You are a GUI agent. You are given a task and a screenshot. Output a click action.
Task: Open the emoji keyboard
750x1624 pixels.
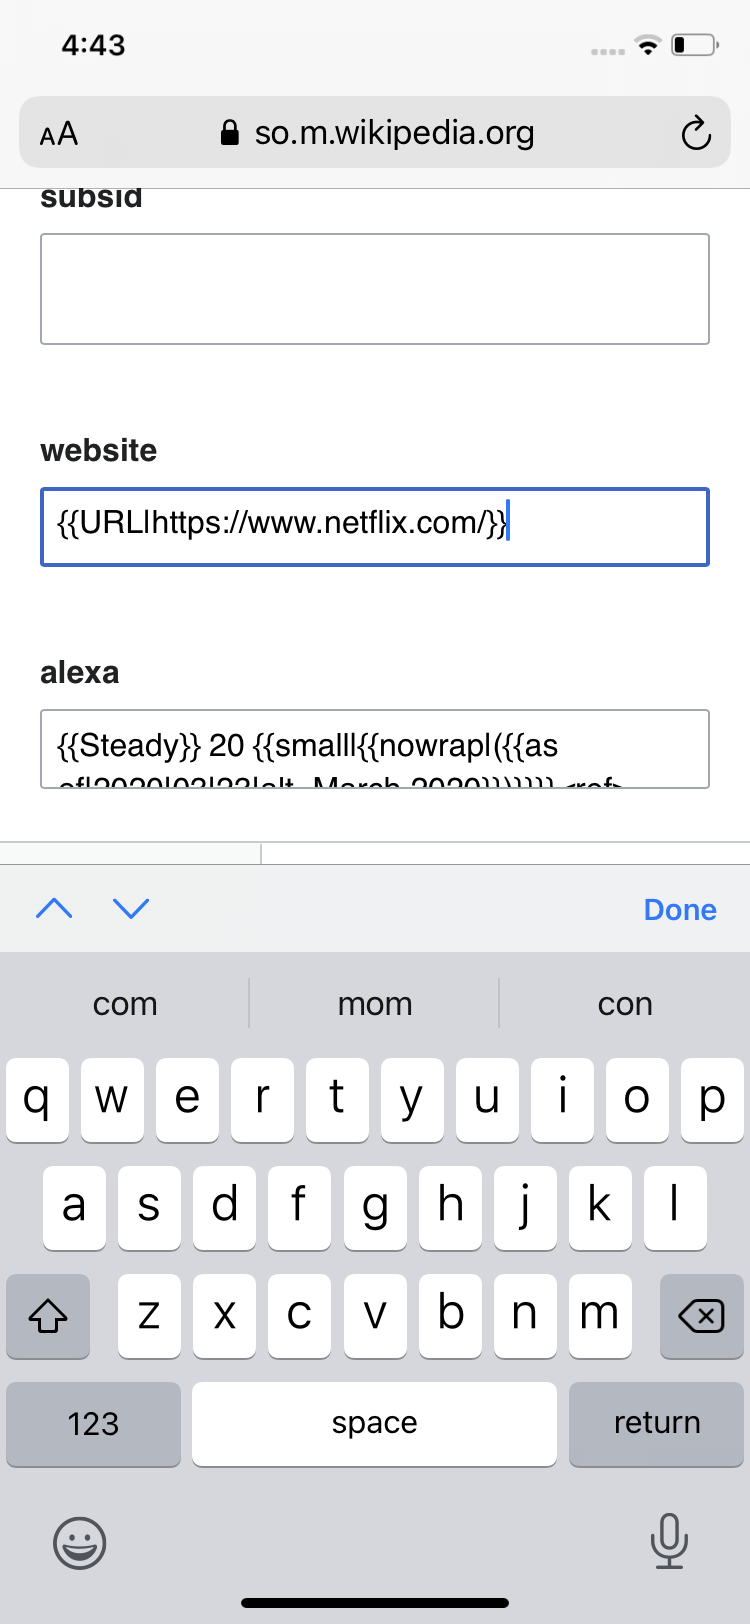tap(79, 1542)
